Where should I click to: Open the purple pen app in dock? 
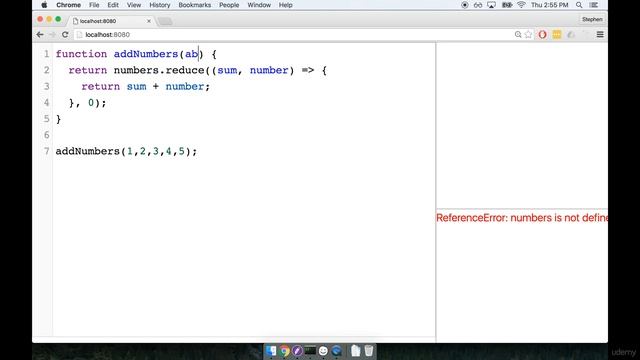297,351
